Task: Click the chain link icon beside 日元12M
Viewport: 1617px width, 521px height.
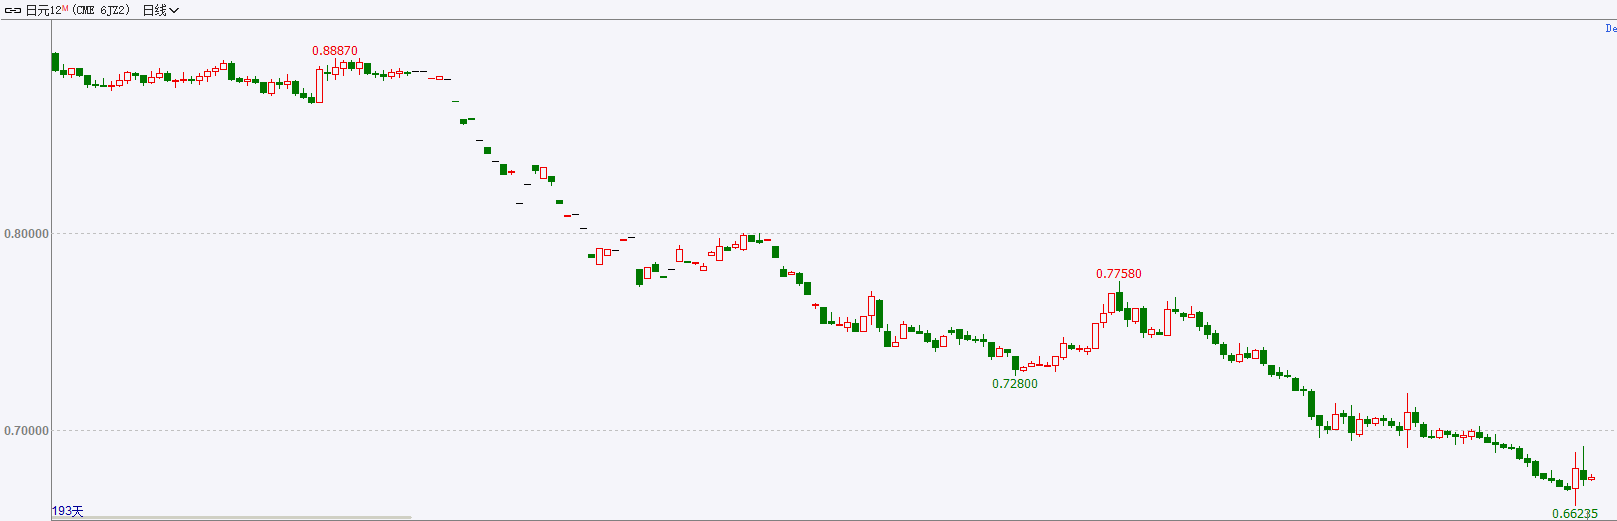Action: [13, 10]
